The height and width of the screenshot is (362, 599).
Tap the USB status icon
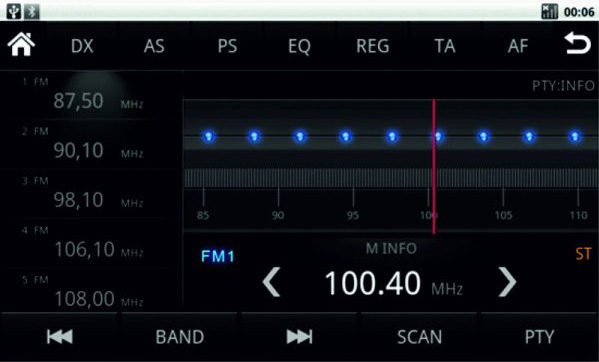click(14, 11)
